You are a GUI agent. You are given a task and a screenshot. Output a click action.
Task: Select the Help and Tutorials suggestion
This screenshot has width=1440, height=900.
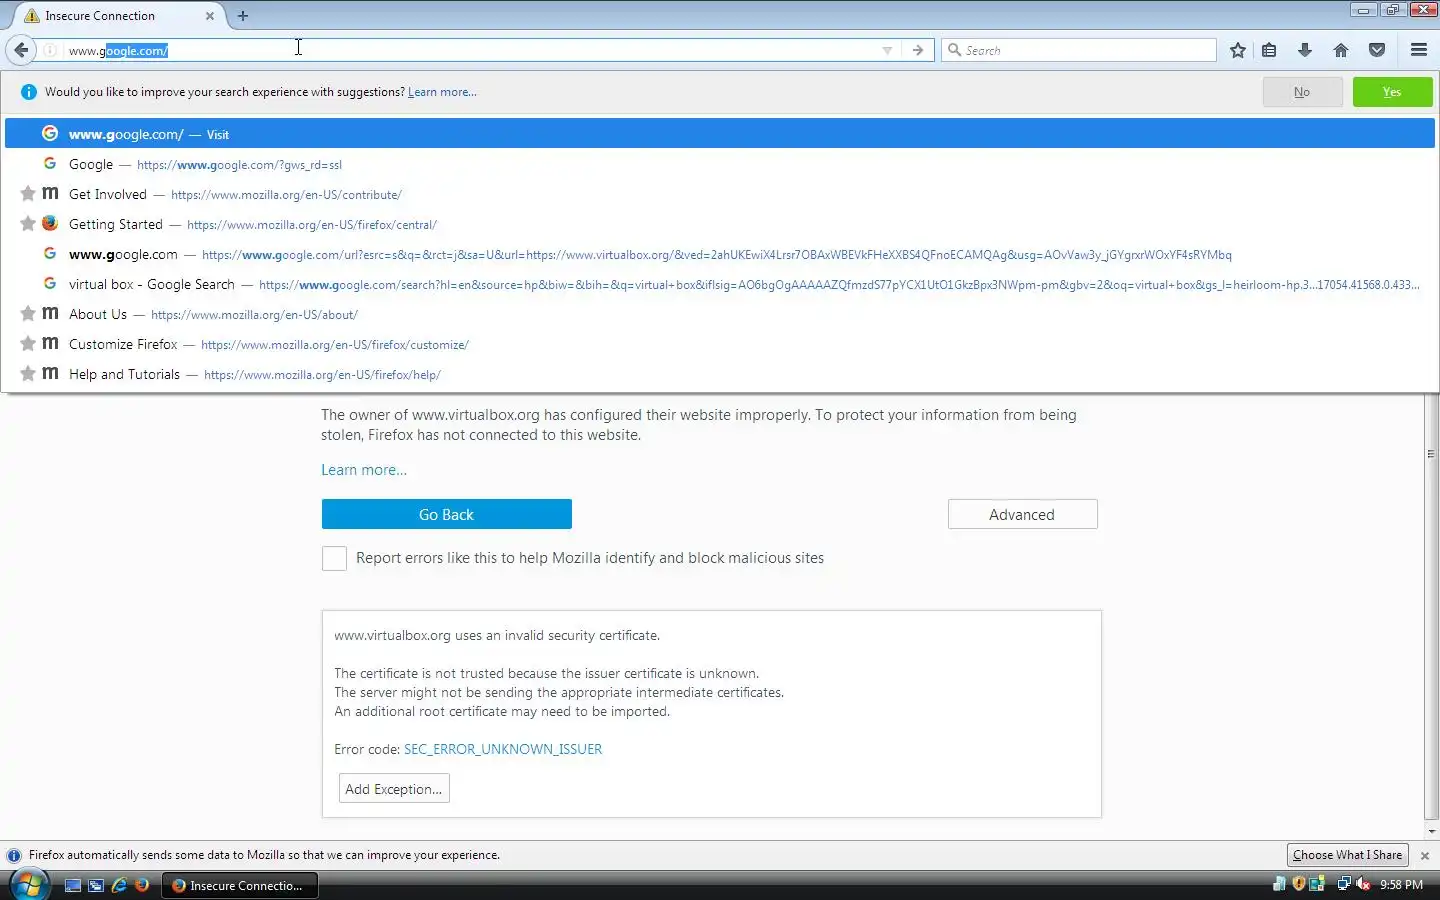coord(720,374)
